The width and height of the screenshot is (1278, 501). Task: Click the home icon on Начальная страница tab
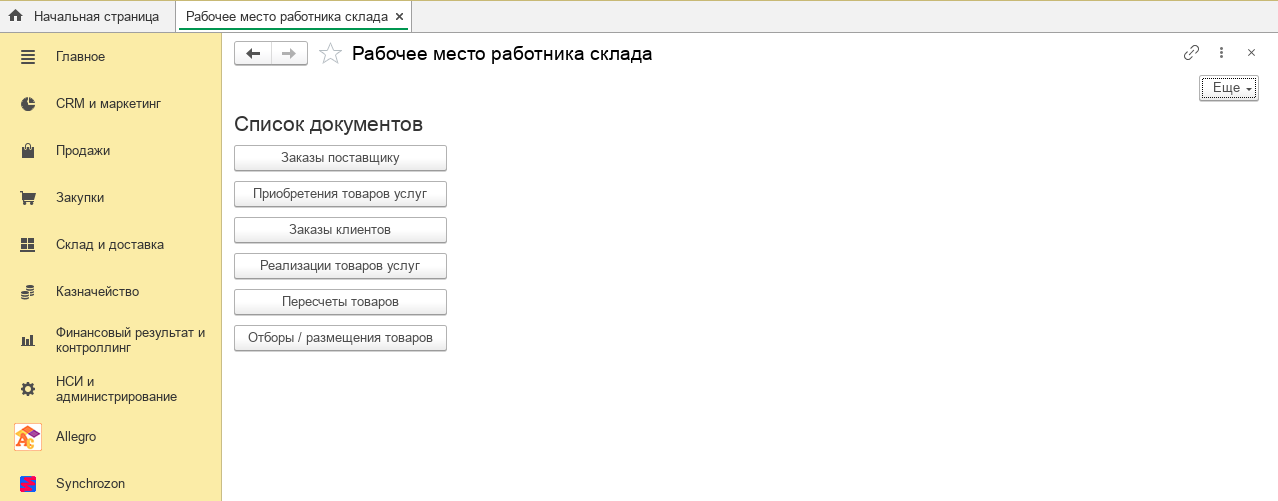16,16
